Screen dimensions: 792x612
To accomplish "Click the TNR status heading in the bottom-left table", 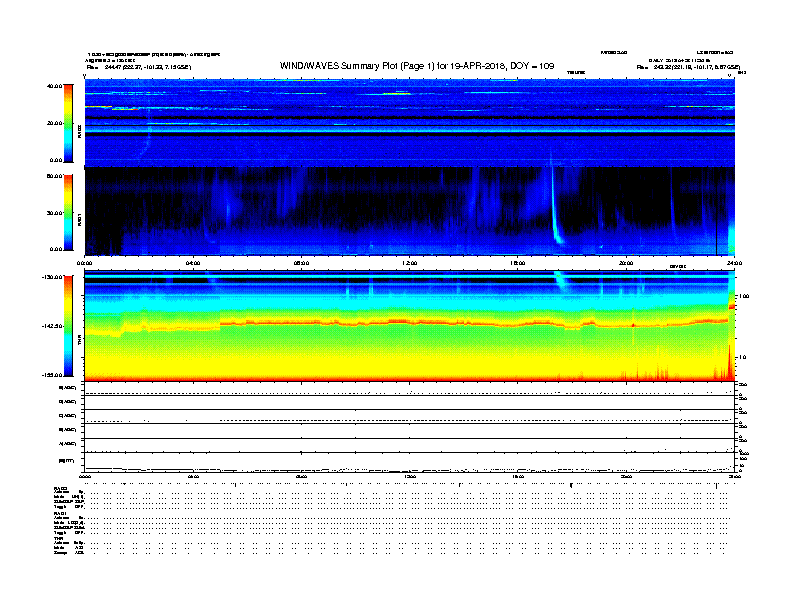I will (x=58, y=538).
